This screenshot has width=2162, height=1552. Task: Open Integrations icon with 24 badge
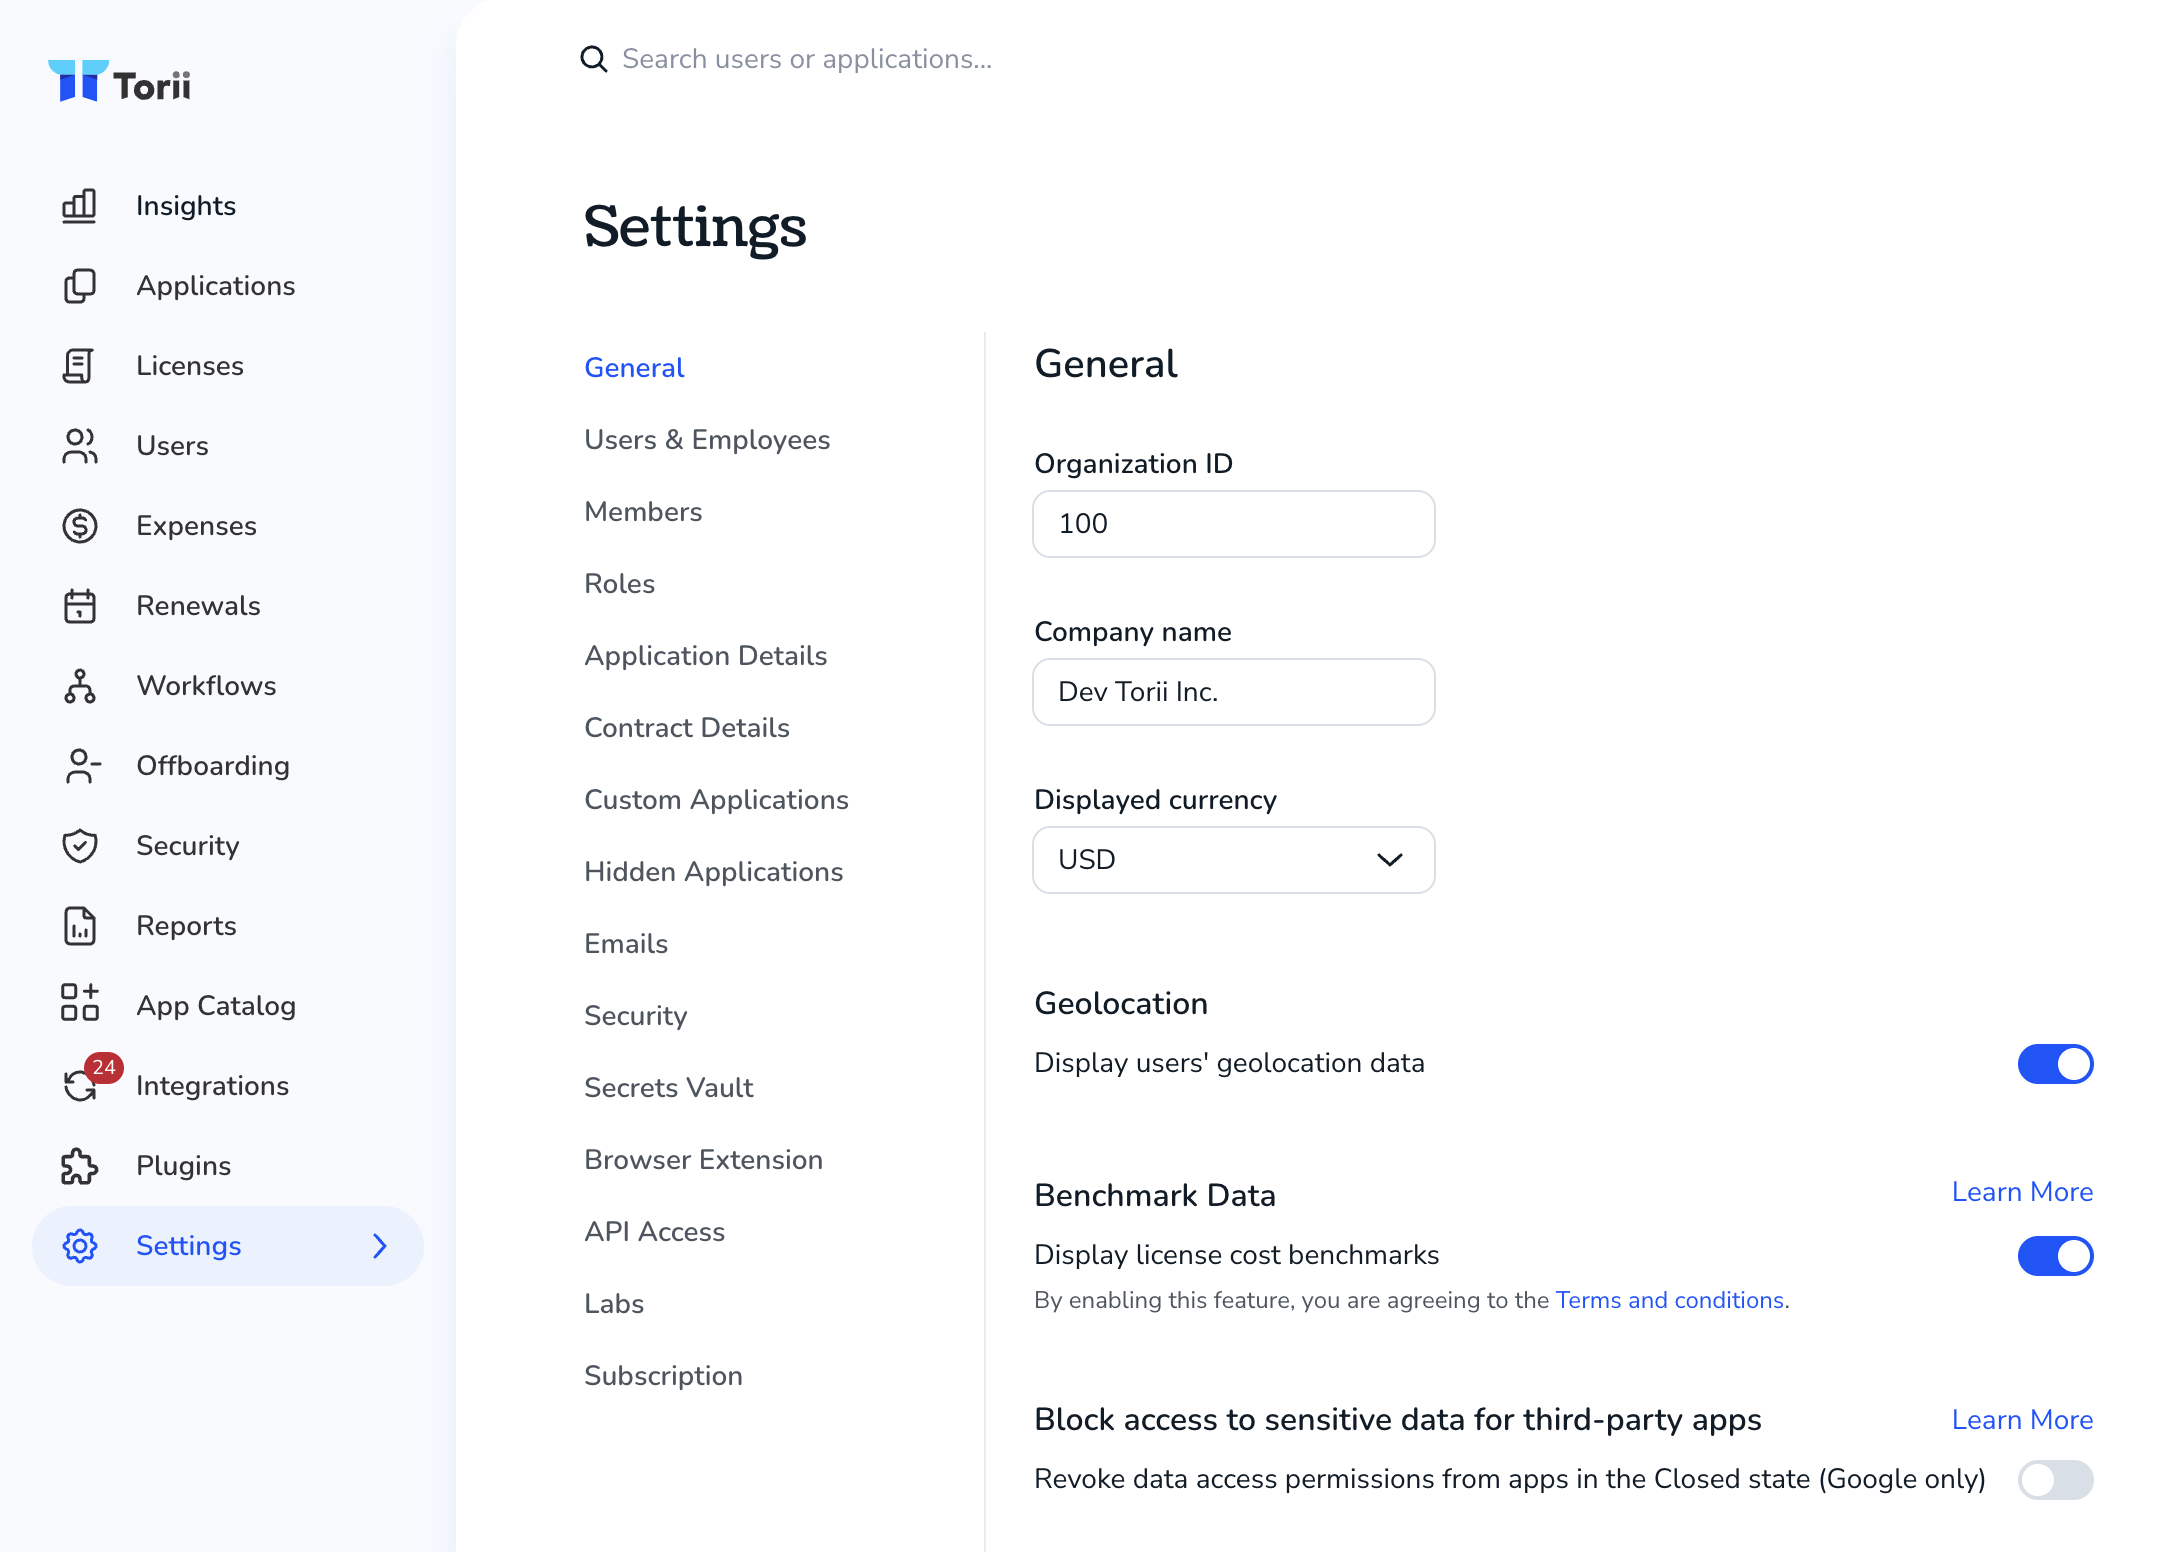pyautogui.click(x=82, y=1084)
